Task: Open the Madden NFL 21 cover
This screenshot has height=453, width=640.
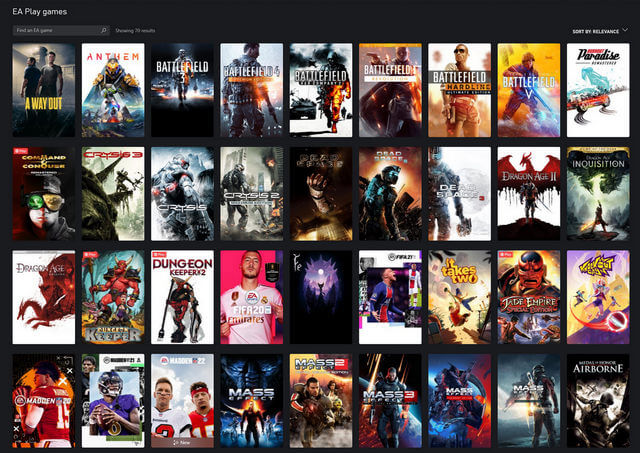Action: point(113,401)
